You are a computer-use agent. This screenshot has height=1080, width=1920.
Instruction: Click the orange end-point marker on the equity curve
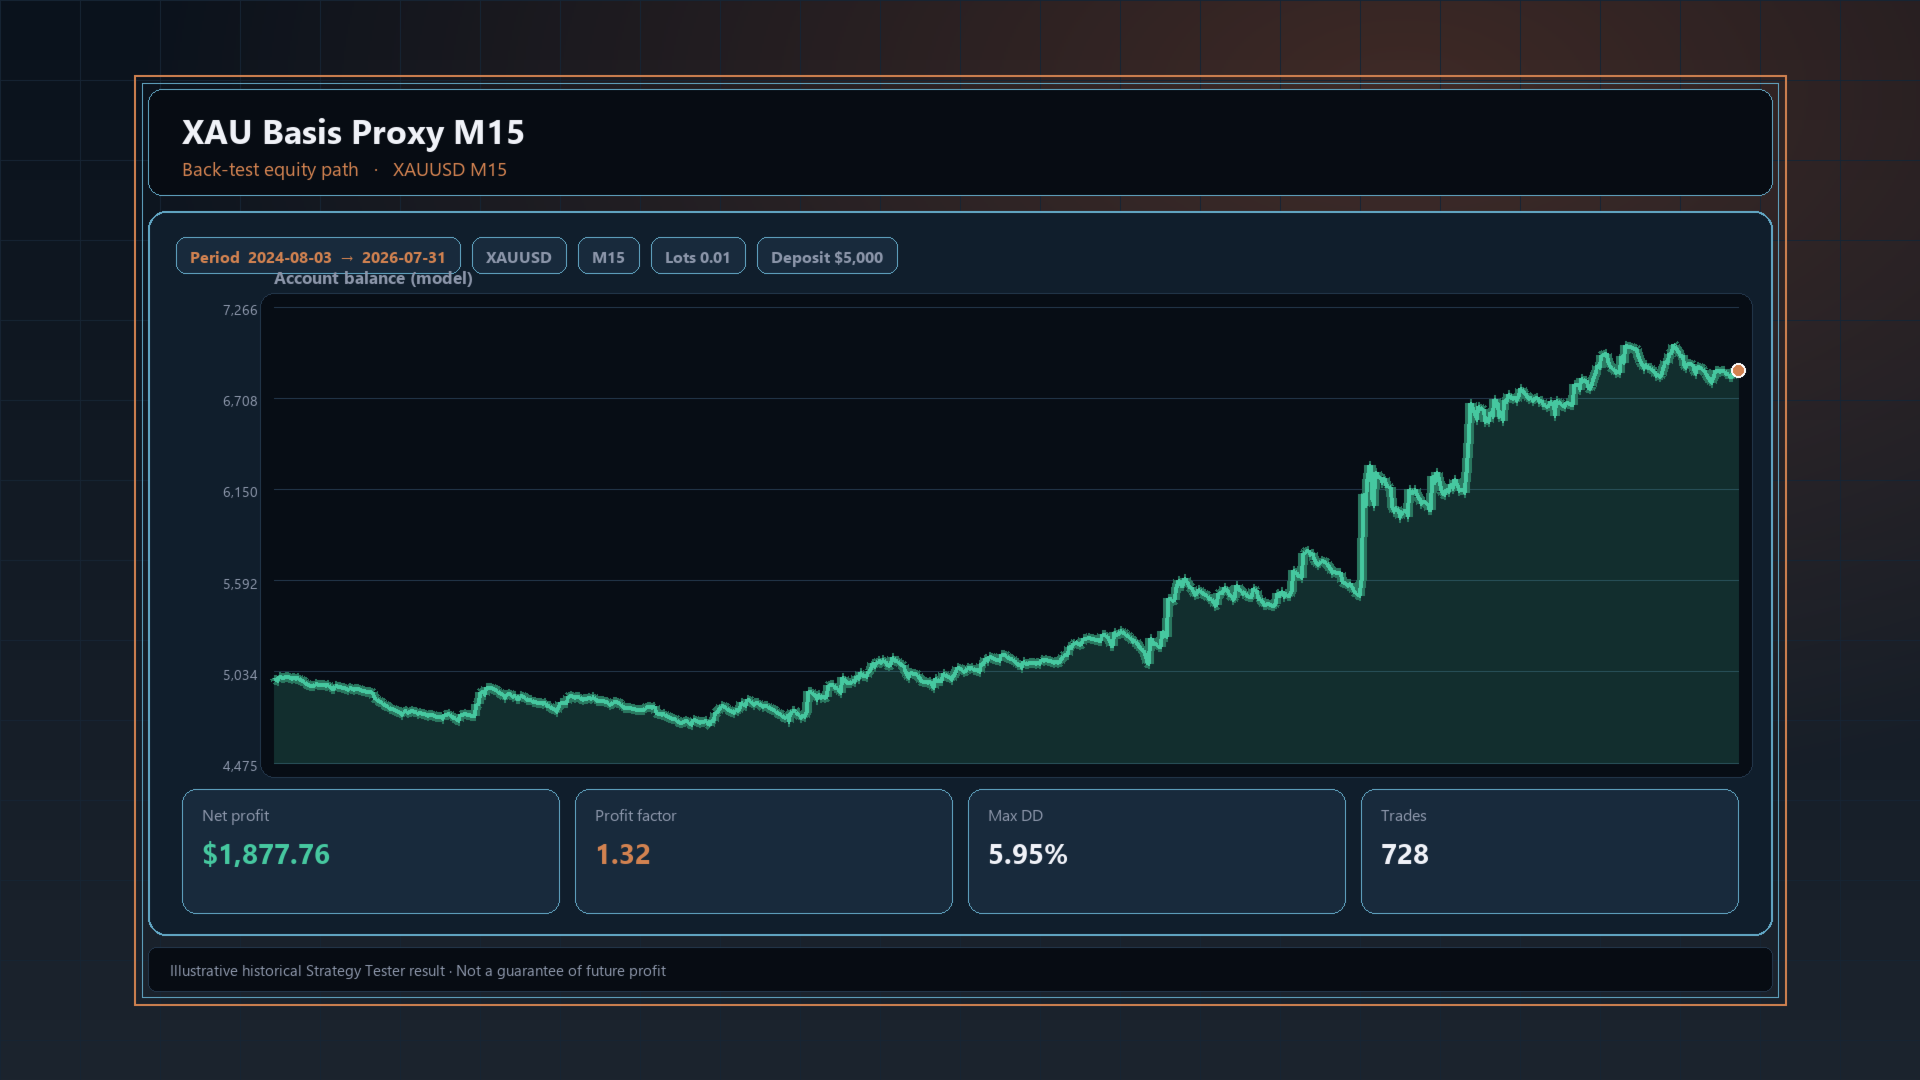[x=1738, y=371]
